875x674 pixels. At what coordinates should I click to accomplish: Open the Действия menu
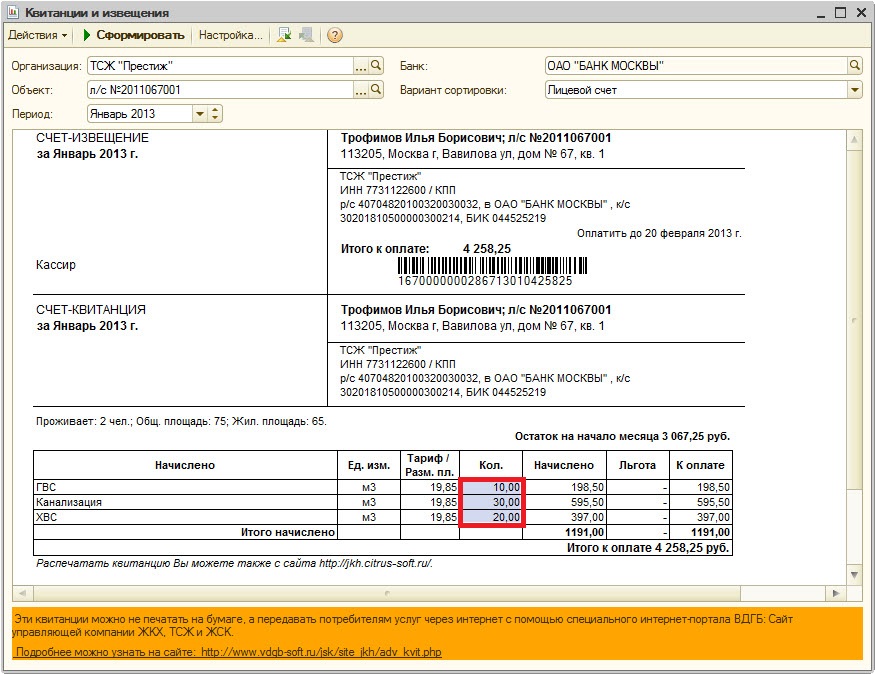[38, 35]
